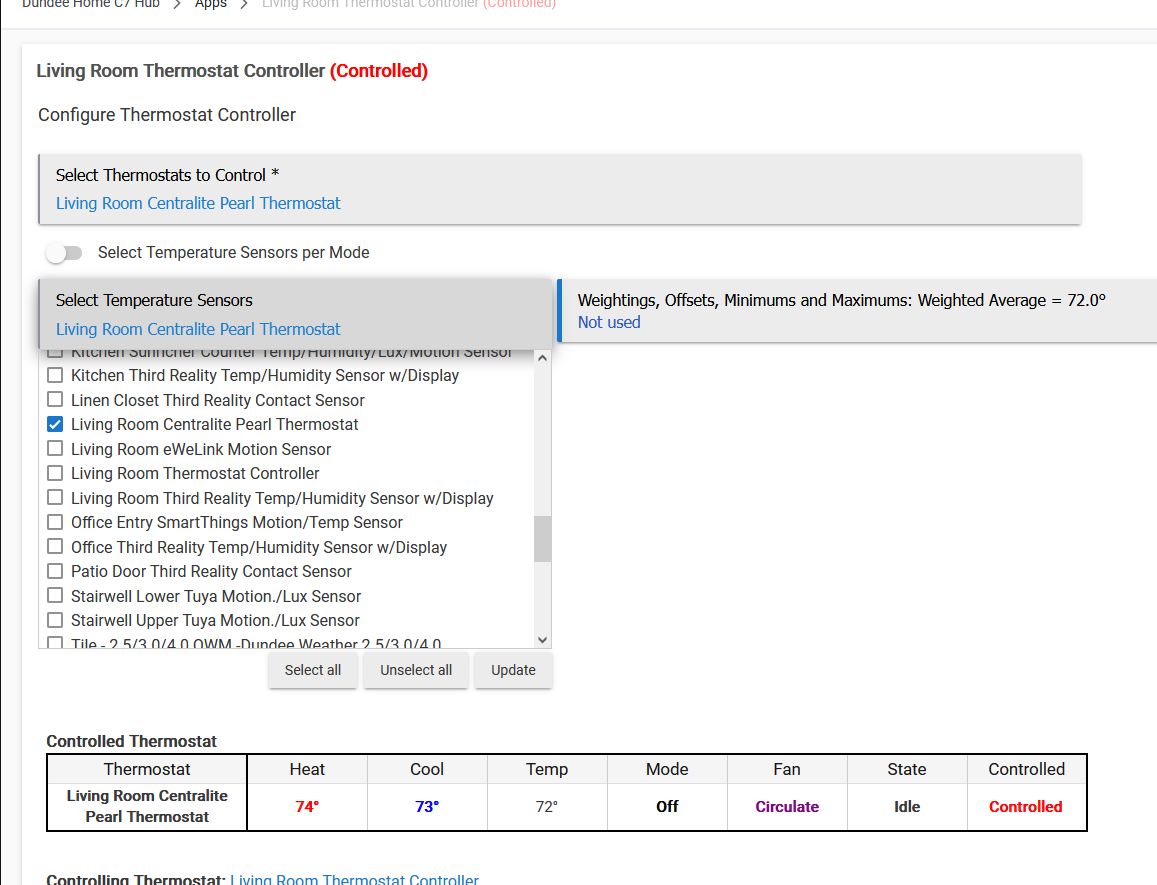Click the Fan column header
Image resolution: width=1157 pixels, height=885 pixels.
coord(787,769)
